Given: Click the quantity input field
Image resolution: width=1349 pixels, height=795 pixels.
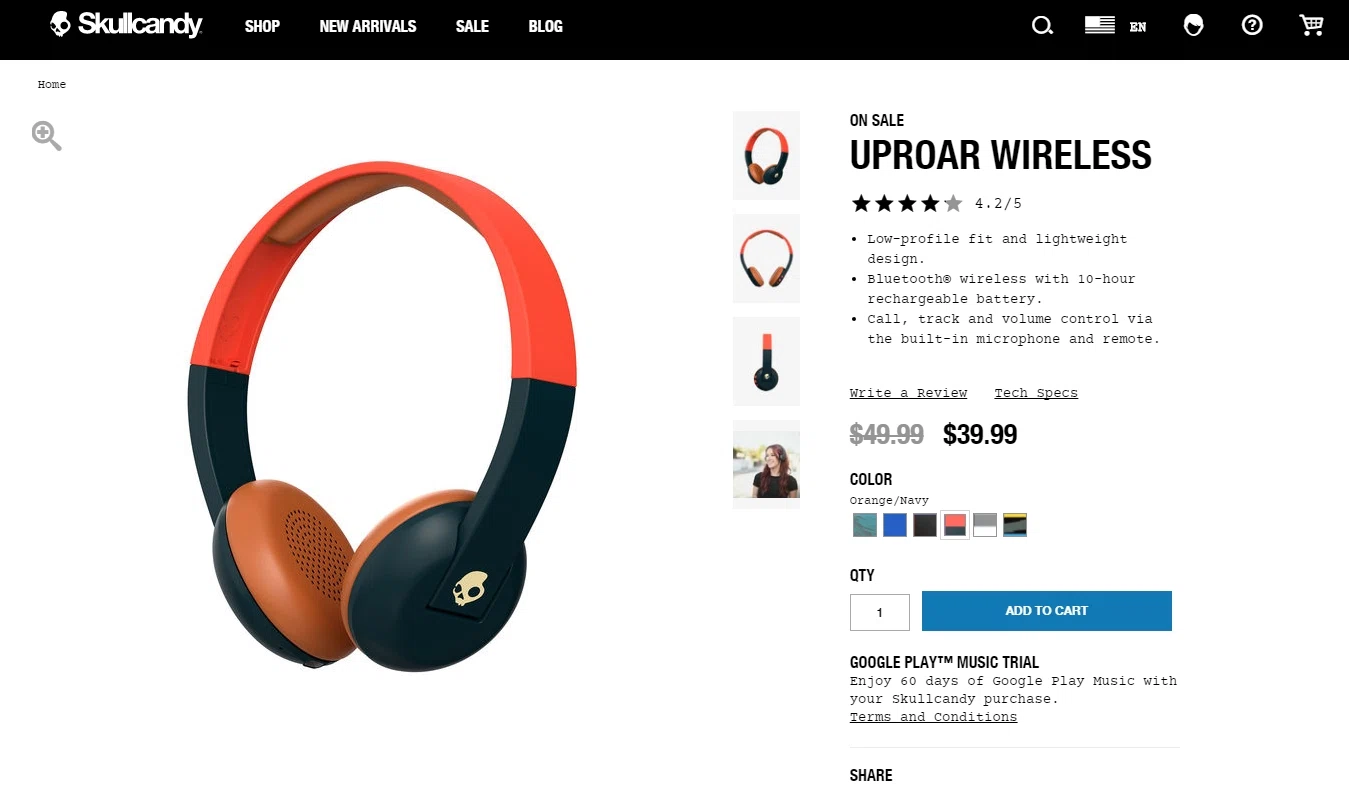Looking at the screenshot, I should point(880,612).
